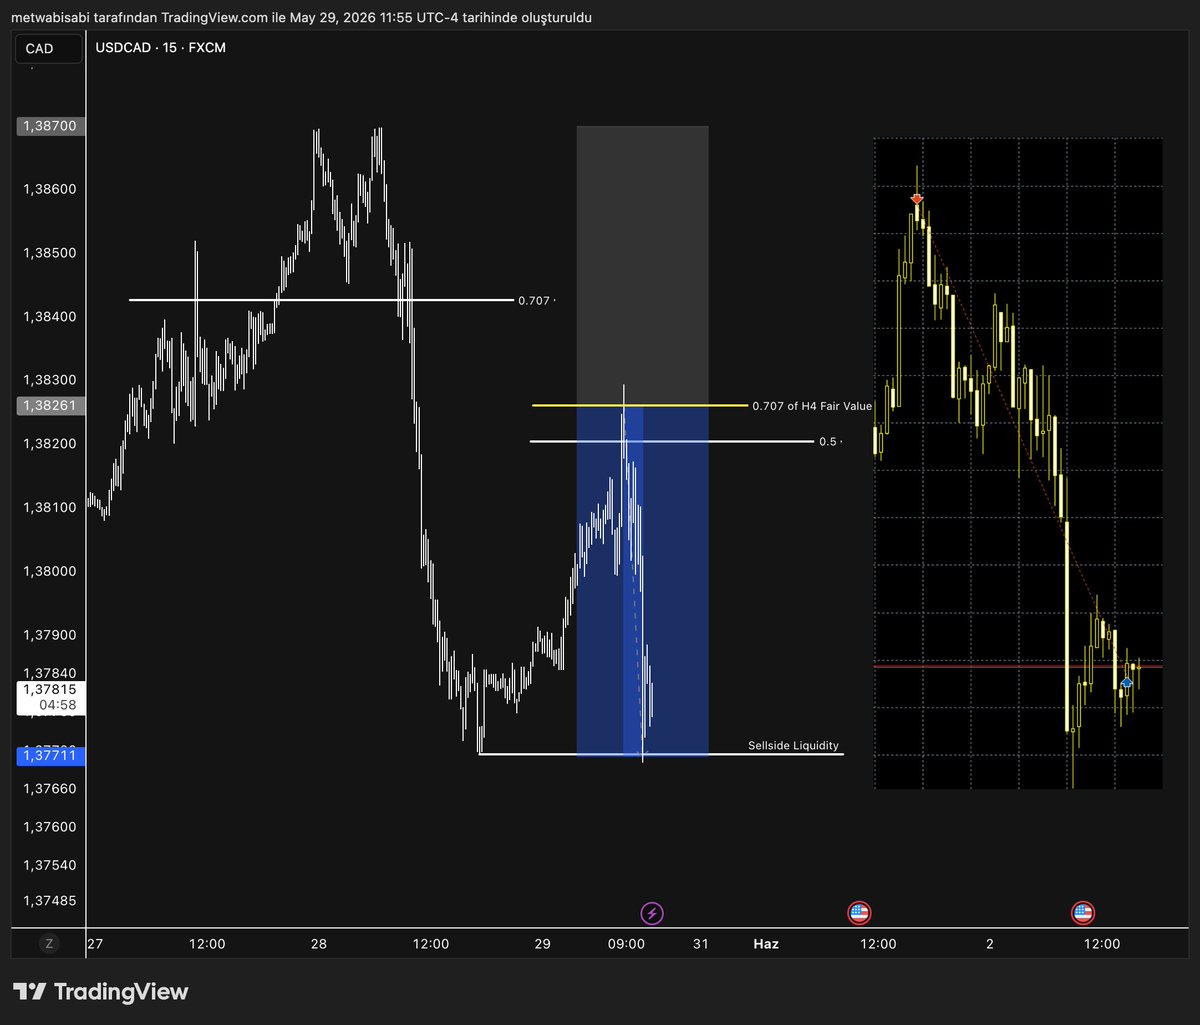Select the 0.707 level label
Viewport: 1200px width, 1025px height.
pyautogui.click(x=534, y=300)
